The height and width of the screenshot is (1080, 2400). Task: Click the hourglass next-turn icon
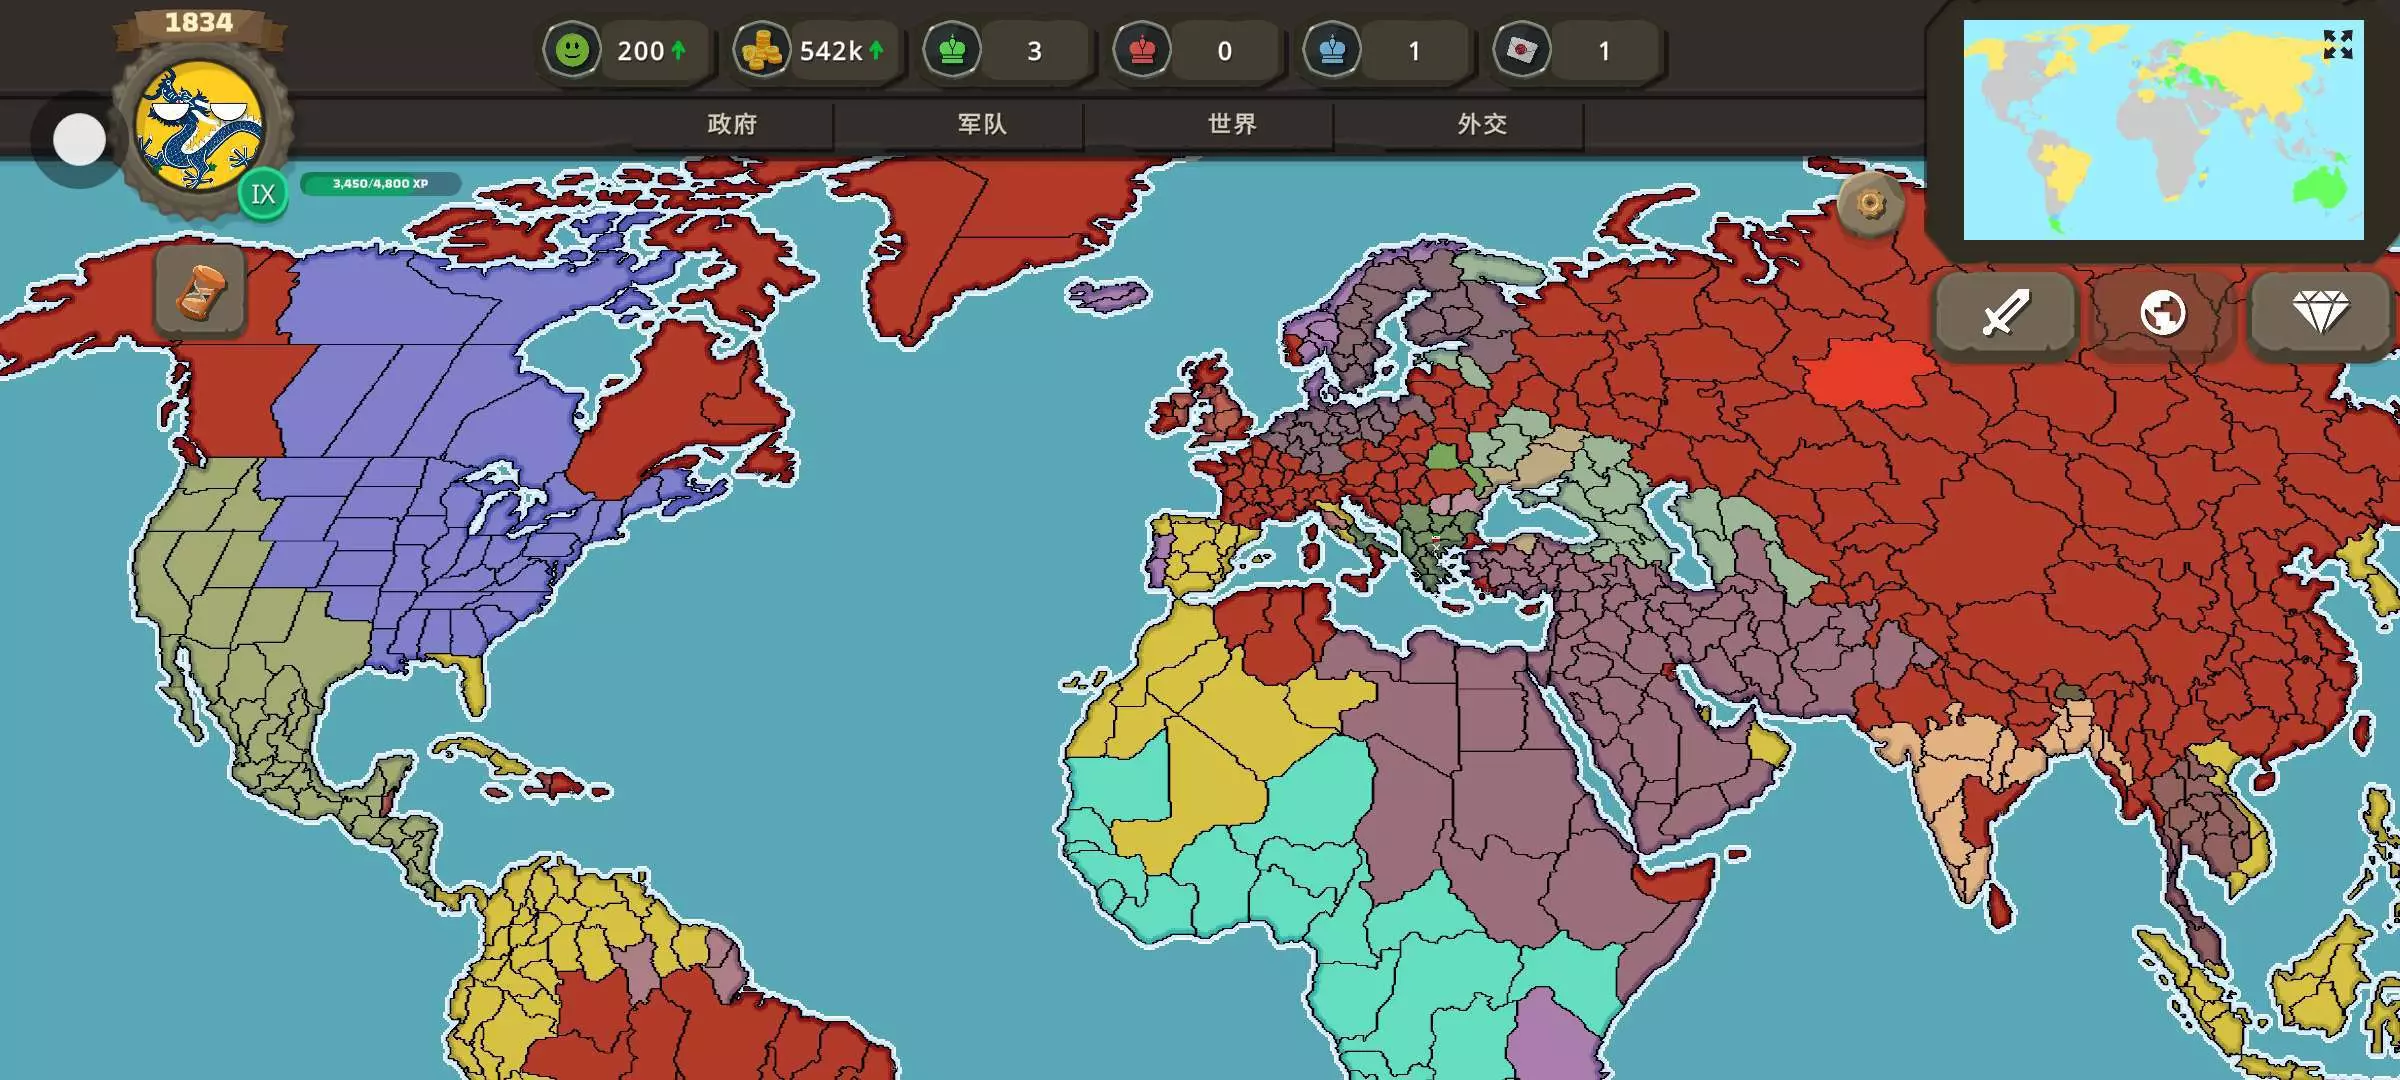tap(199, 292)
